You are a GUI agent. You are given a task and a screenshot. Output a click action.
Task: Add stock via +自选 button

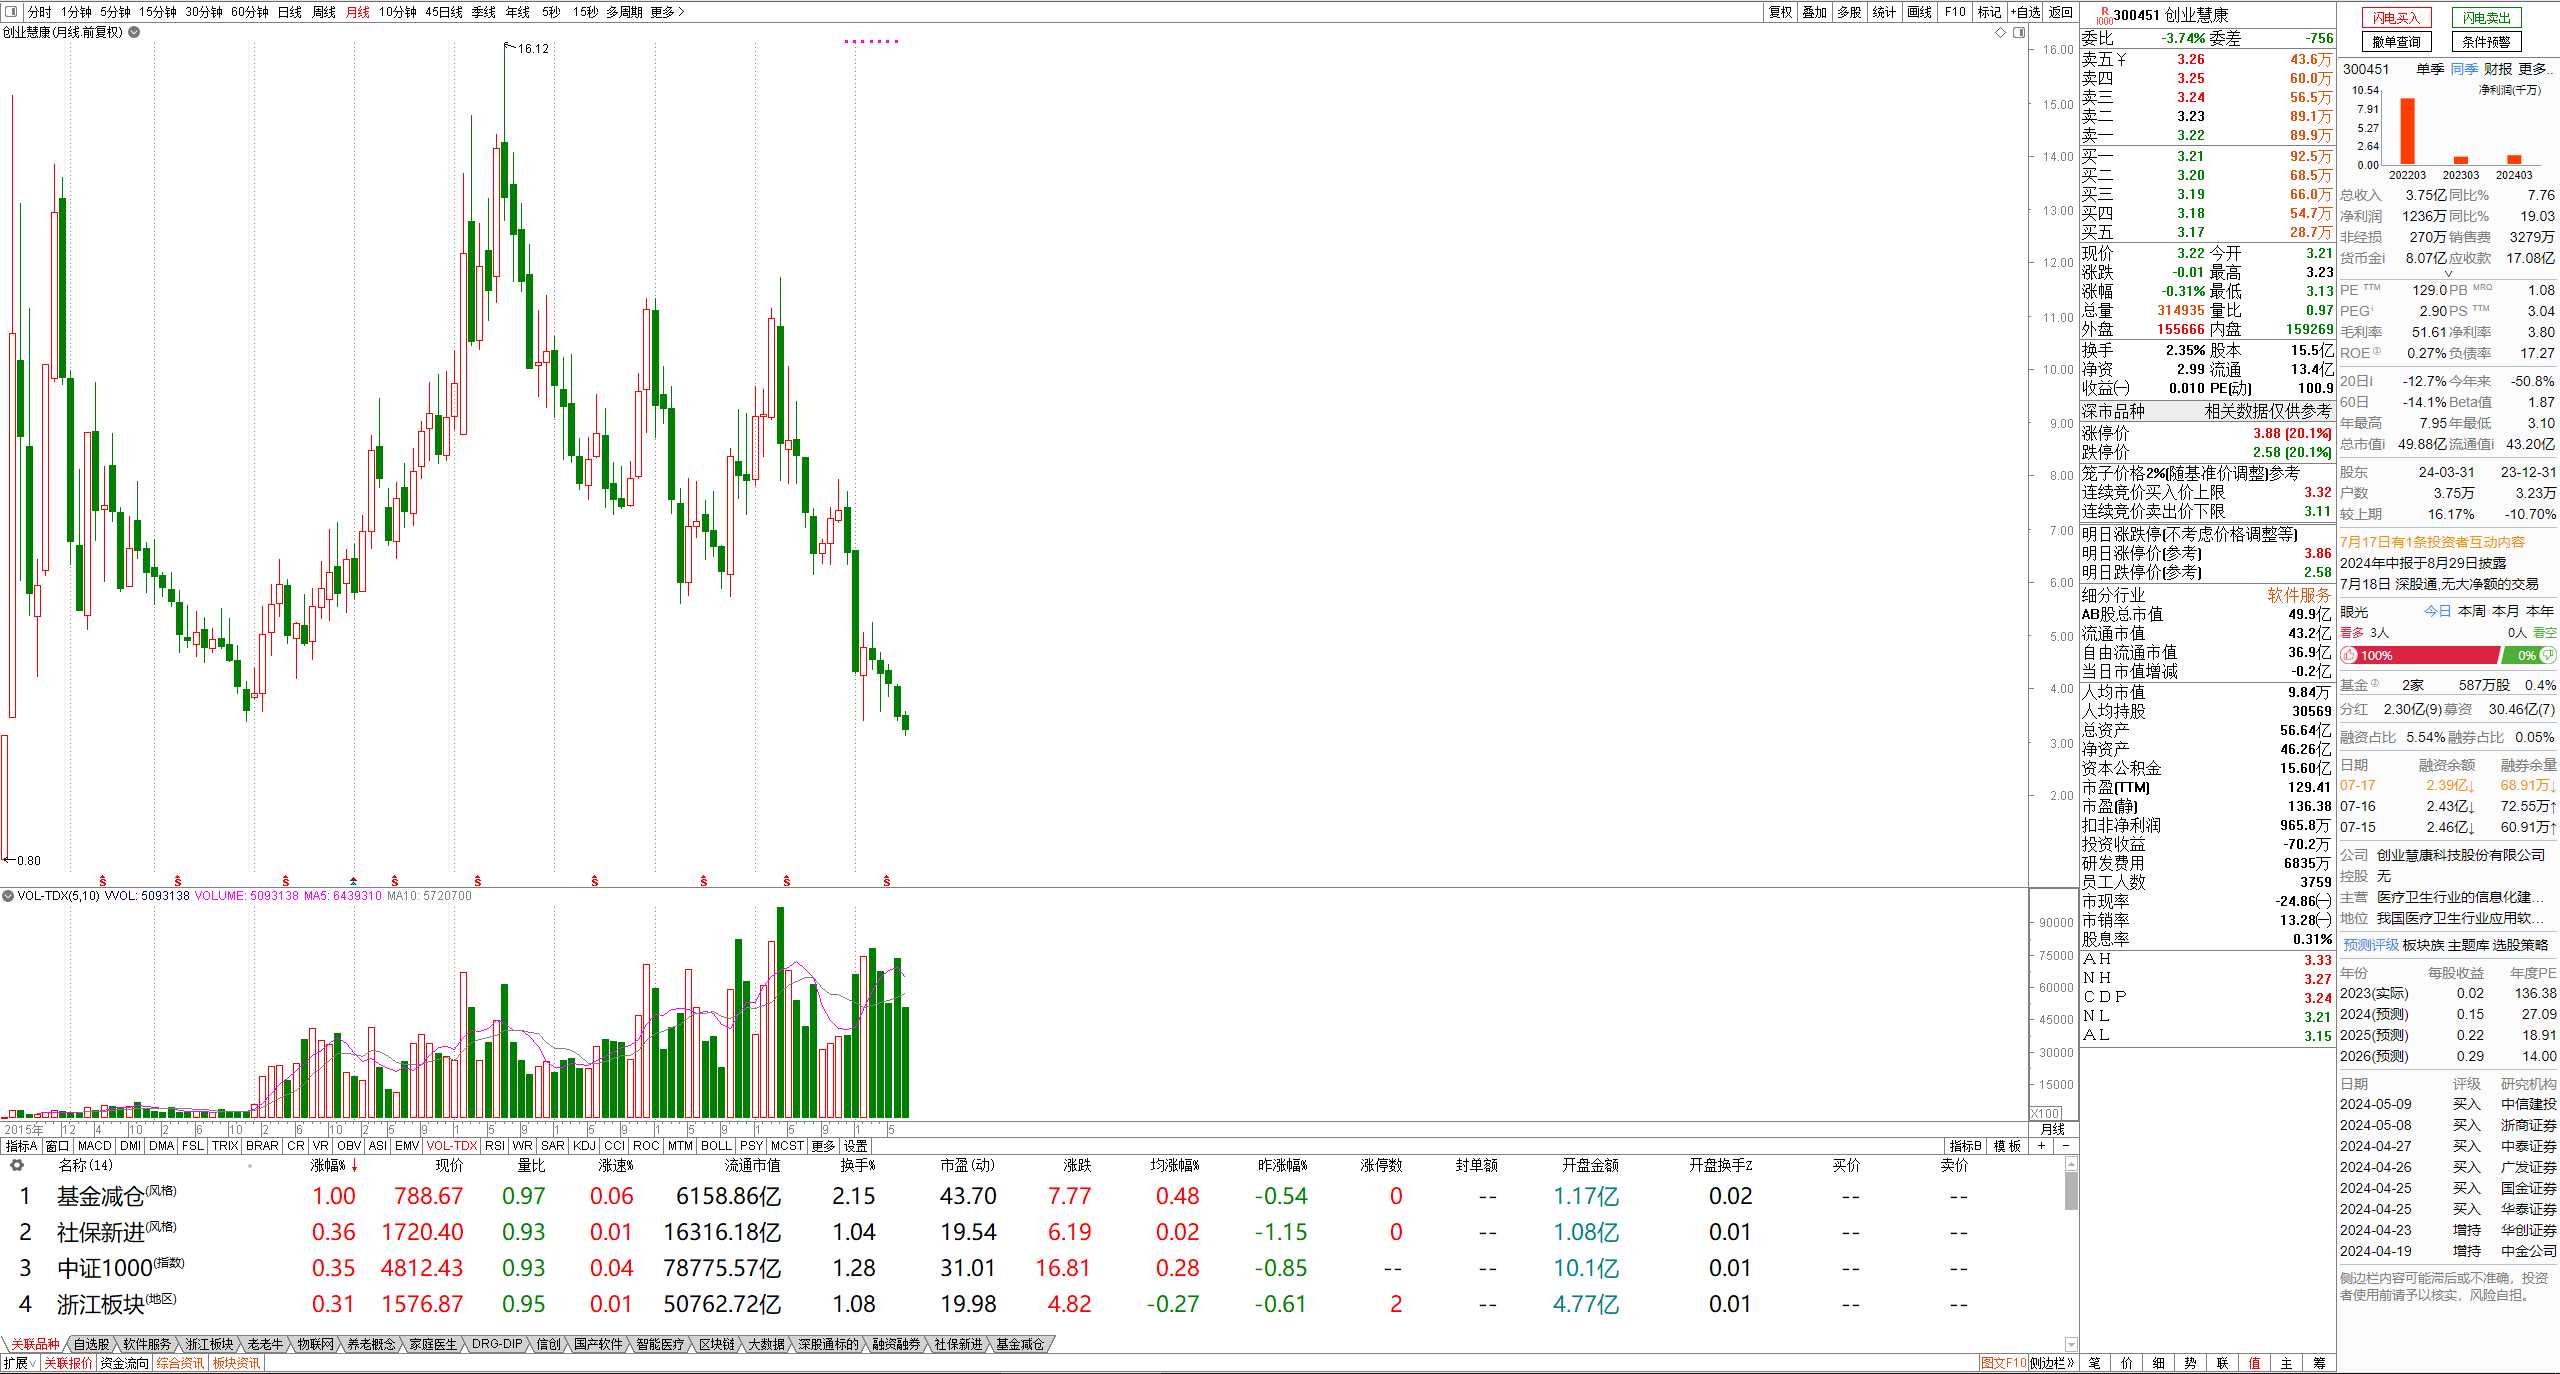(2026, 12)
